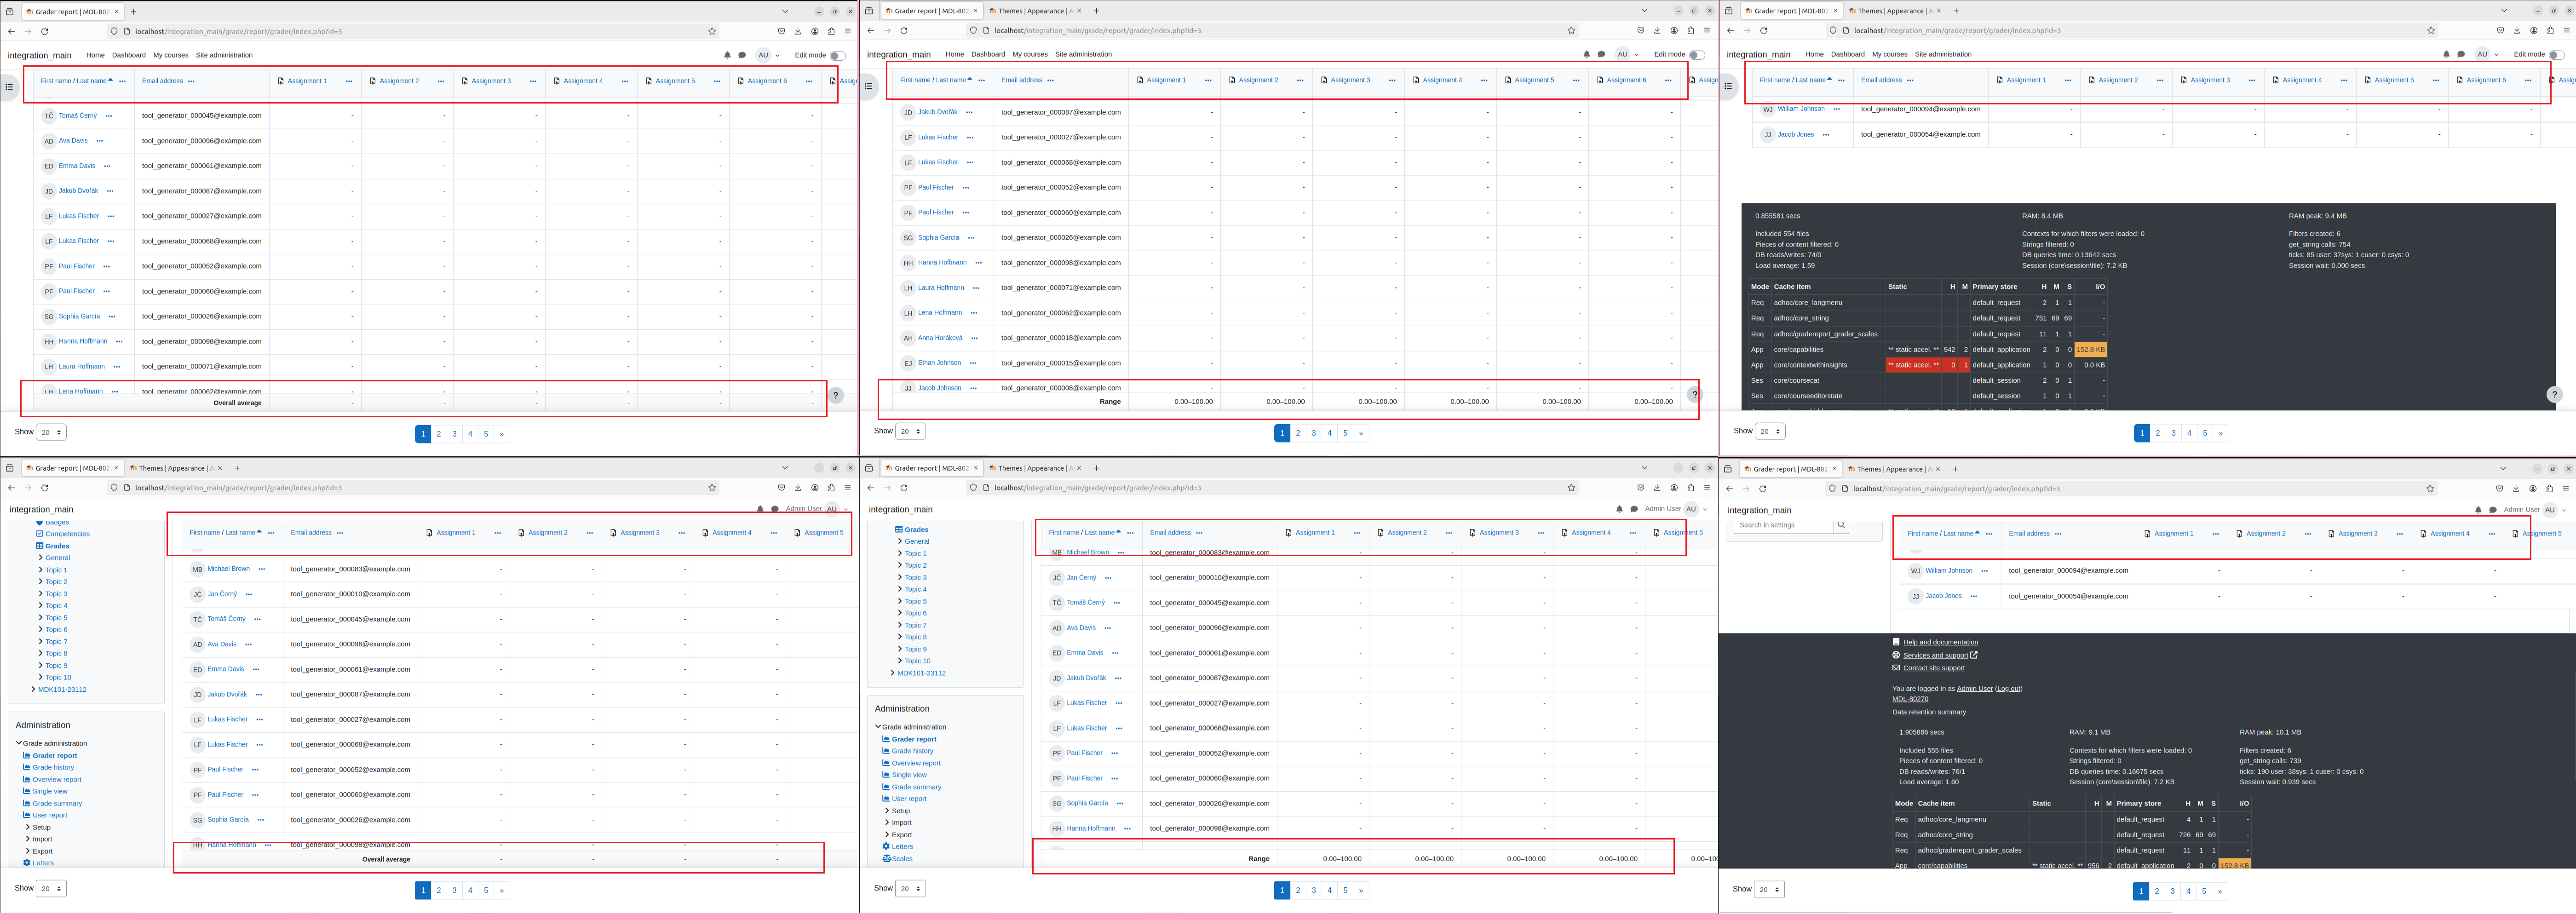Open Assignment 3 actions menu in top-right window
Viewport: 2576px width, 920px height.
click(x=2252, y=80)
